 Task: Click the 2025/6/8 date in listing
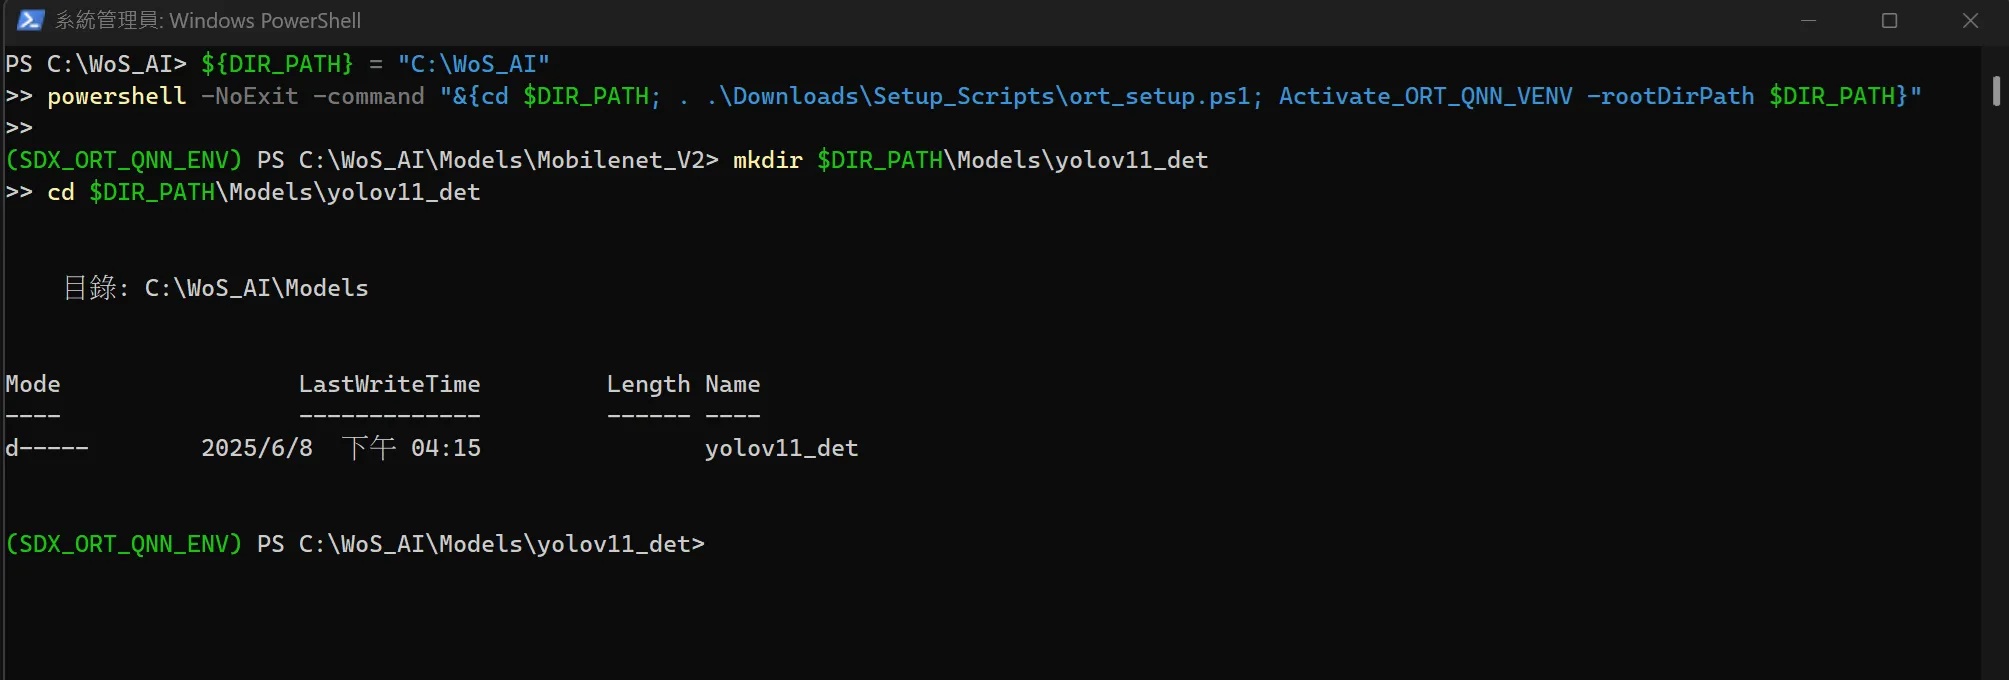[x=257, y=448]
